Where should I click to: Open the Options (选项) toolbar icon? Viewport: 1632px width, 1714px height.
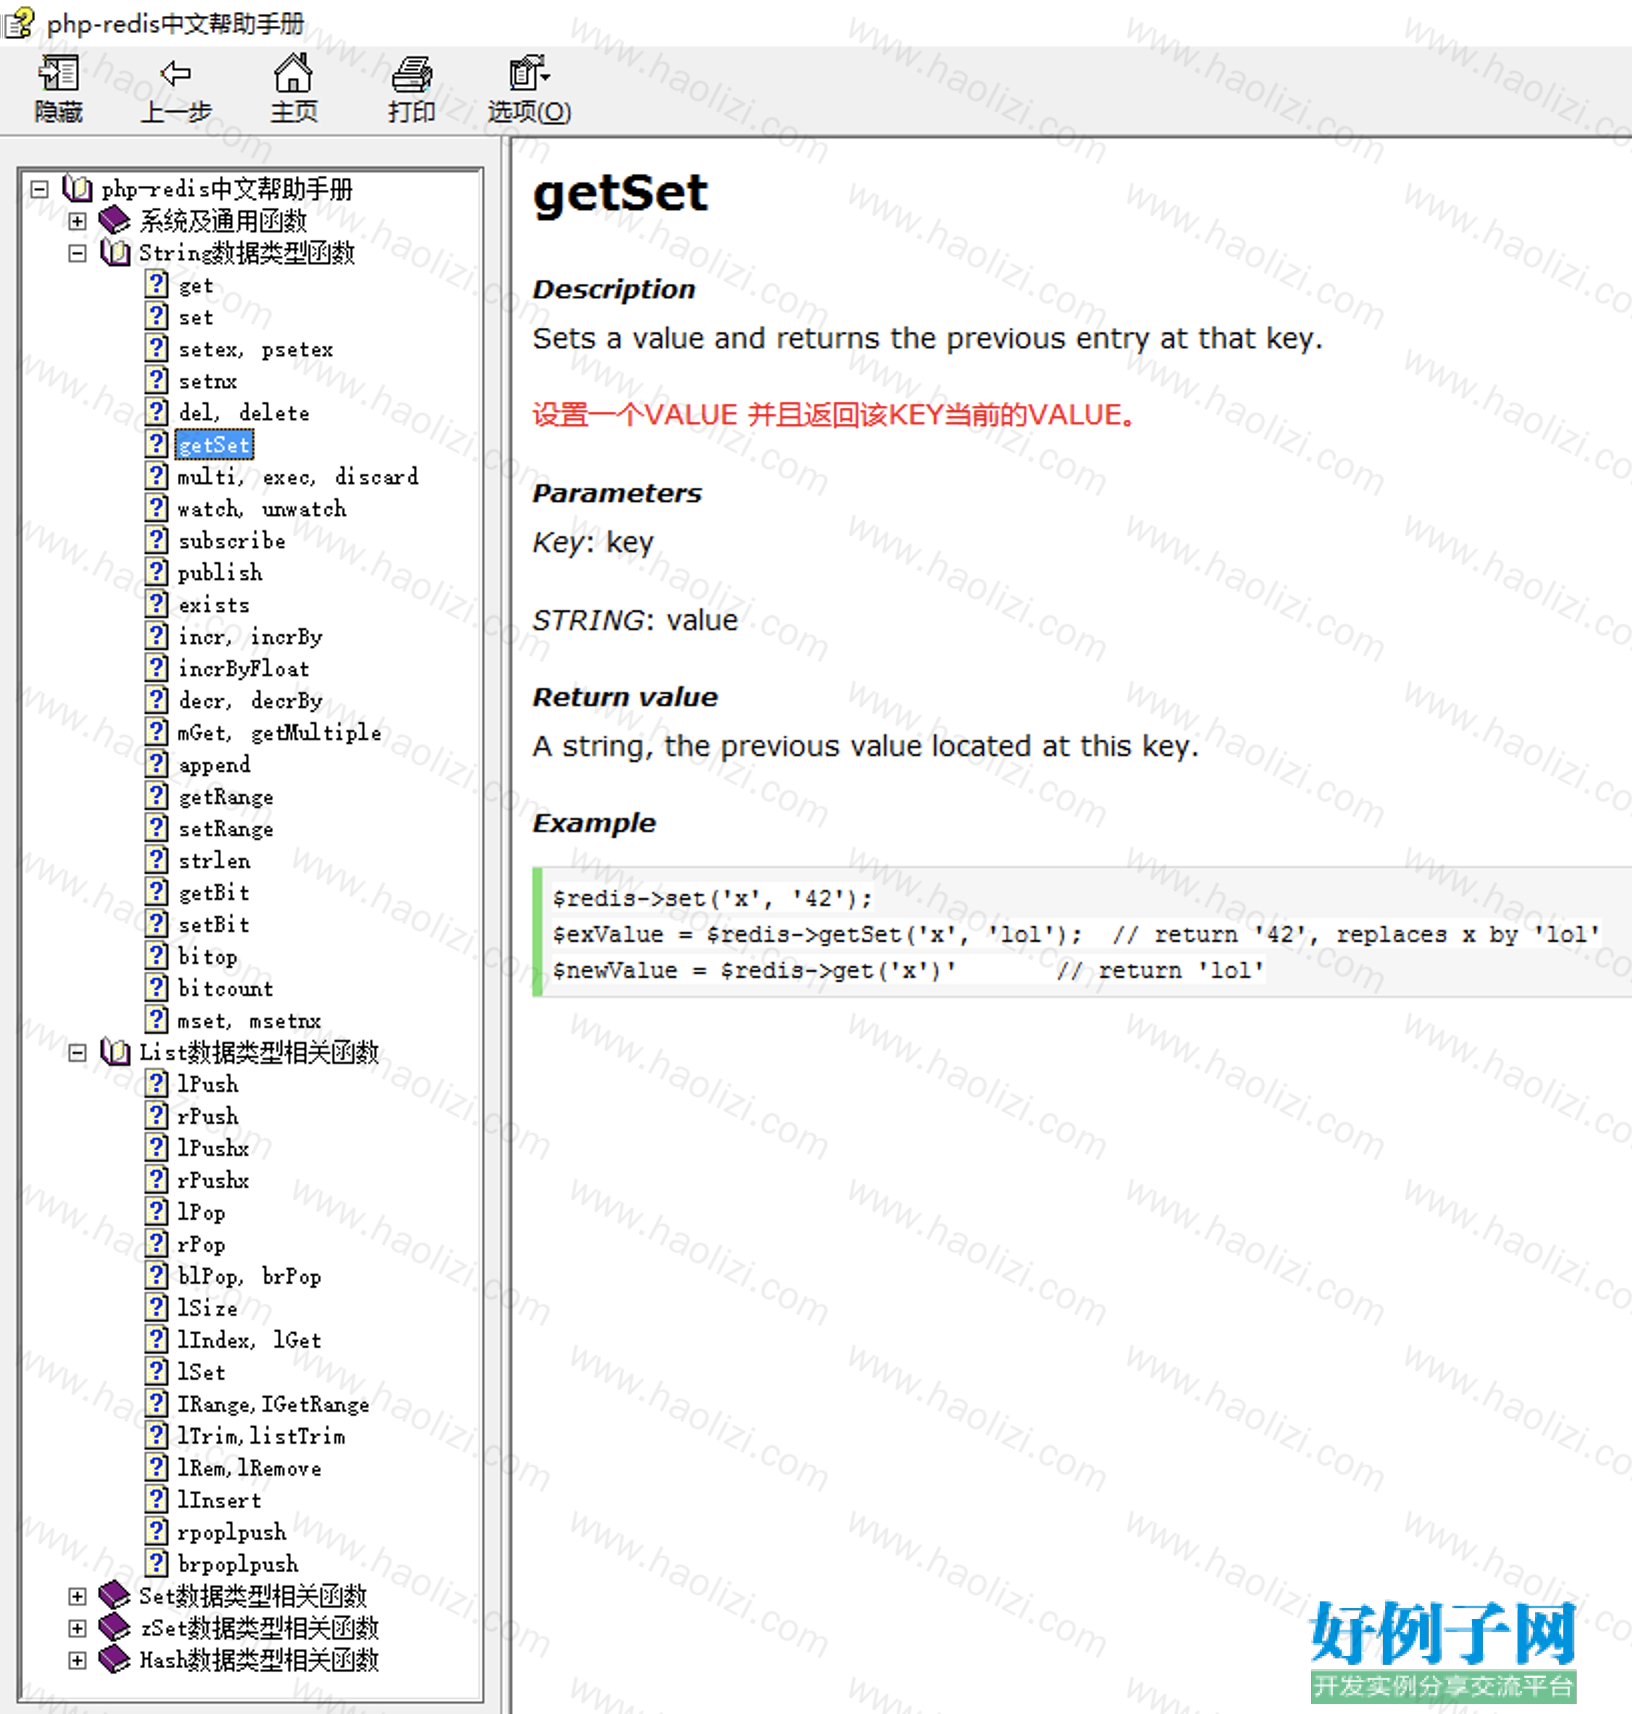(x=529, y=73)
